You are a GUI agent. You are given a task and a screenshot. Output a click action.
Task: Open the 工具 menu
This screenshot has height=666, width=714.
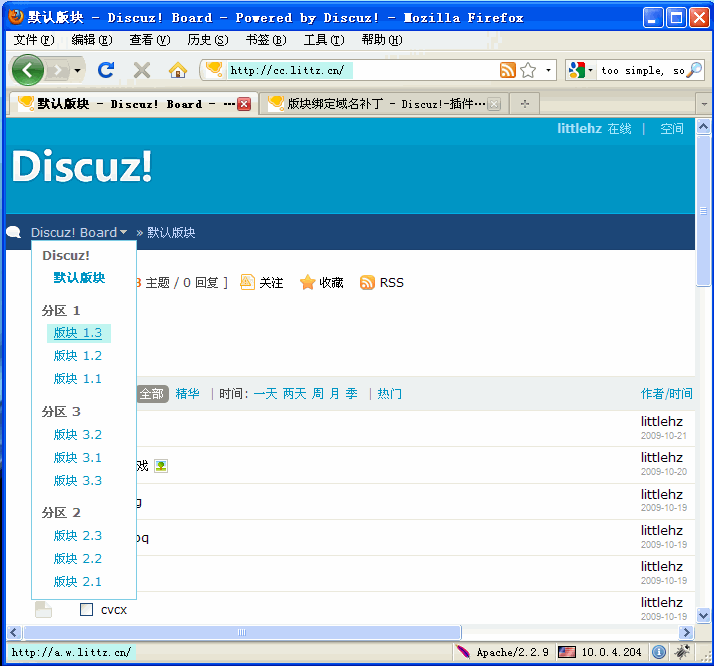(324, 40)
